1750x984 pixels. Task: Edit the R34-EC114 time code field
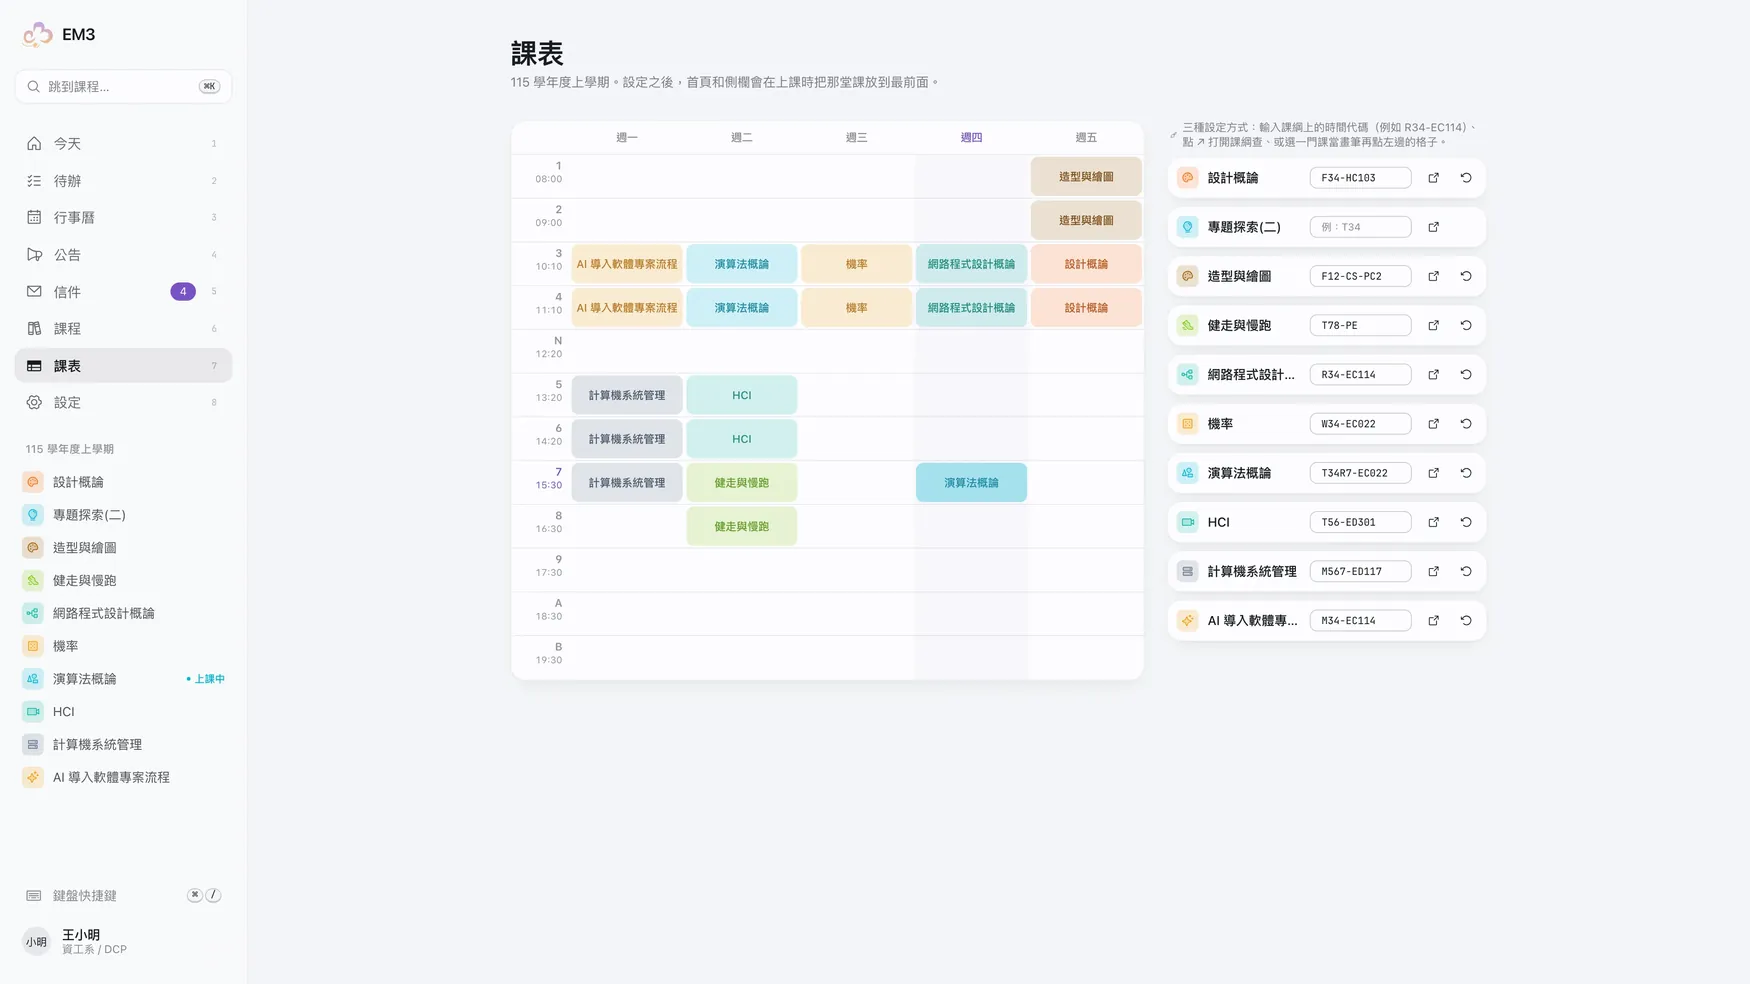[x=1360, y=374]
